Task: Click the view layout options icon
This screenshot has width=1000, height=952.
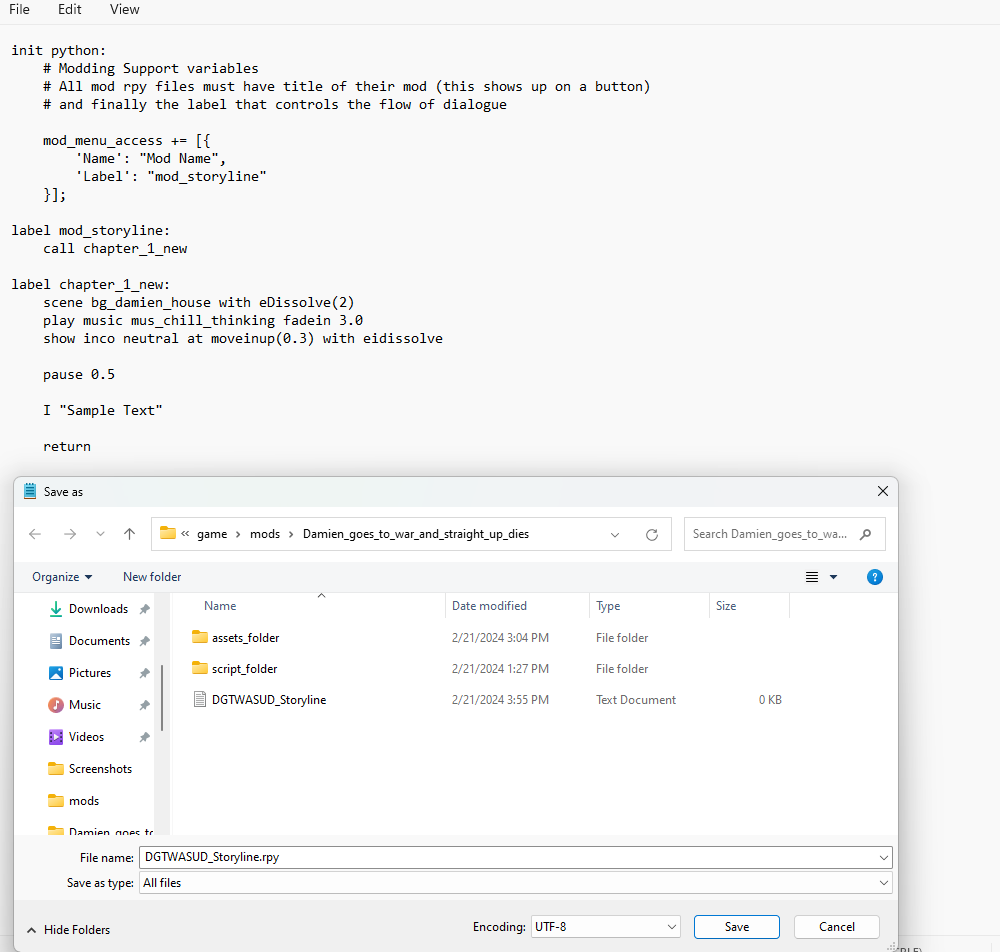Action: [812, 577]
